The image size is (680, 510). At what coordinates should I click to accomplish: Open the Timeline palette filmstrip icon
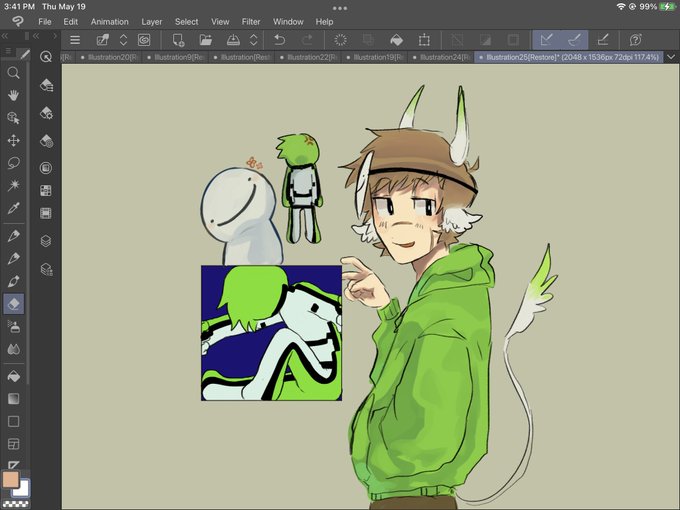point(46,213)
